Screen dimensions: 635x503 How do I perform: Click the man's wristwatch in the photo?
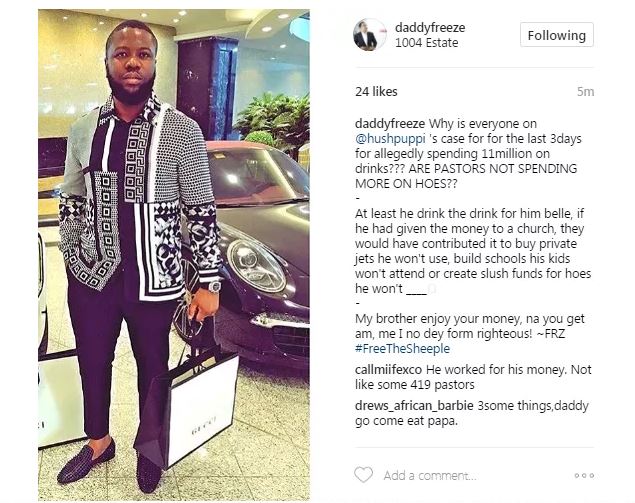[x=213, y=286]
